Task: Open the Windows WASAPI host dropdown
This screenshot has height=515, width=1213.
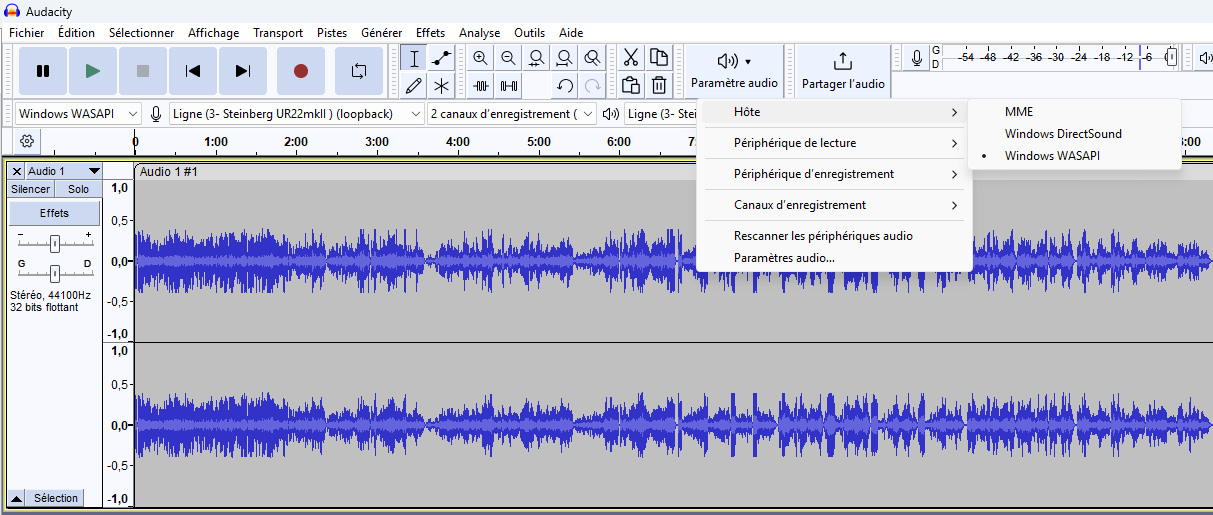Action: coord(79,114)
